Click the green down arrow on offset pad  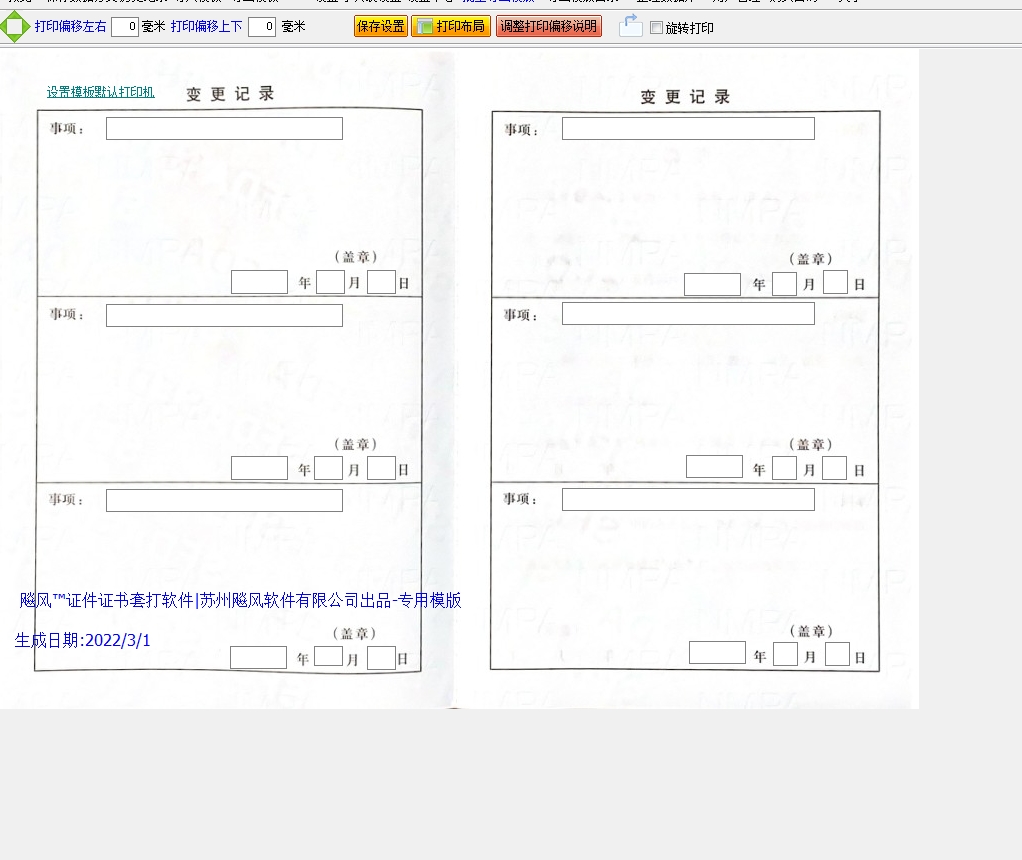point(14,38)
